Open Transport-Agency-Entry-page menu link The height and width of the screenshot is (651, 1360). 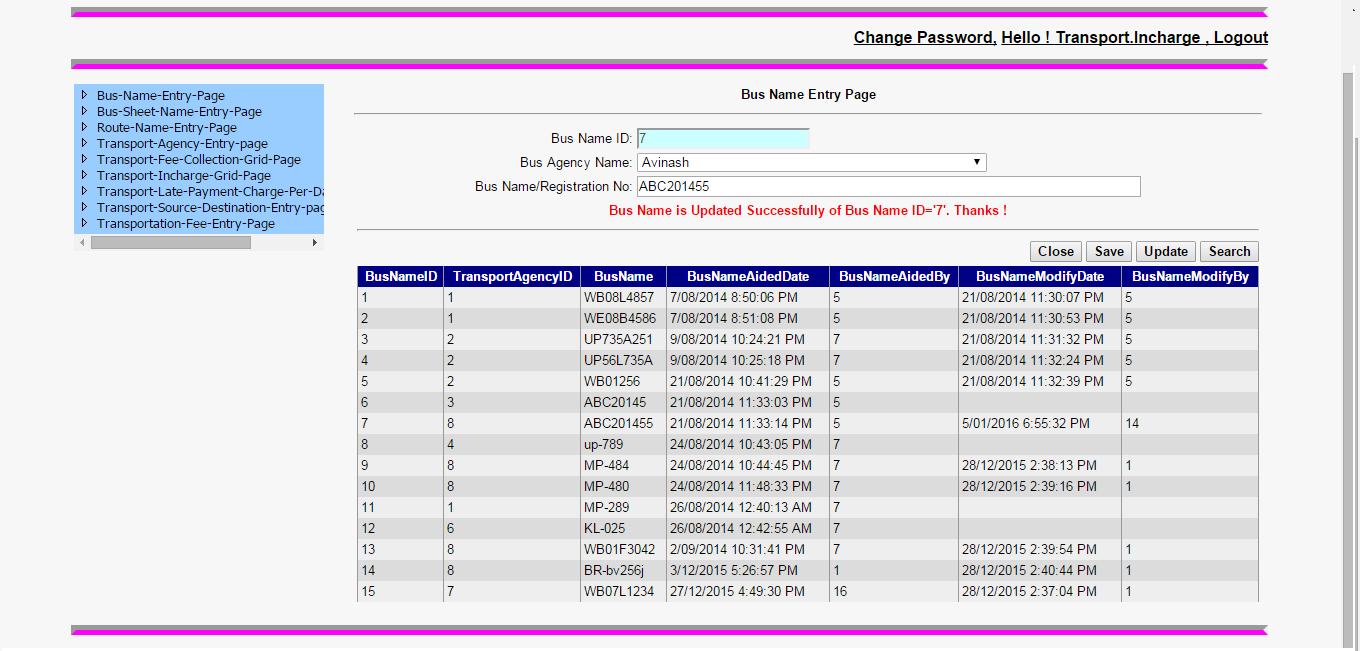click(182, 144)
